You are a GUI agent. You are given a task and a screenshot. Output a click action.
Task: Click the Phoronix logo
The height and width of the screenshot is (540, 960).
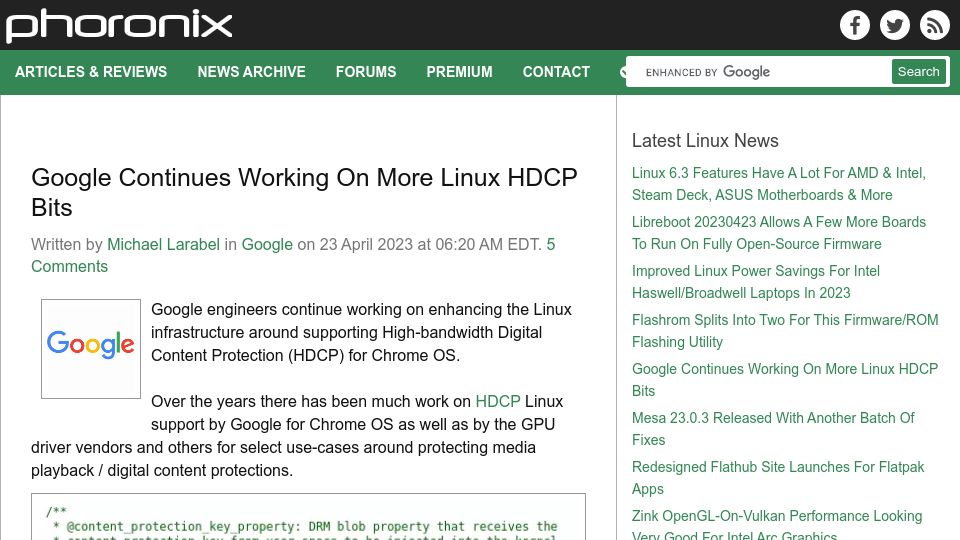pyautogui.click(x=119, y=26)
